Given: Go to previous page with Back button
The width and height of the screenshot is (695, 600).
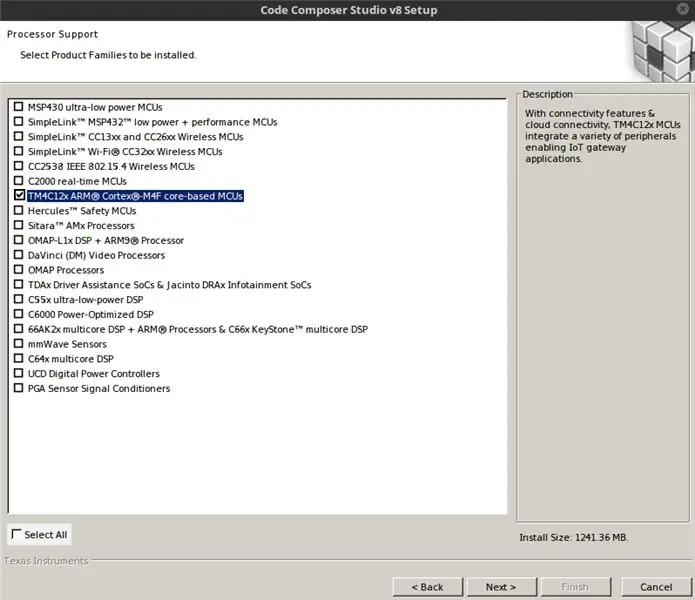Looking at the screenshot, I should click(x=427, y=587).
